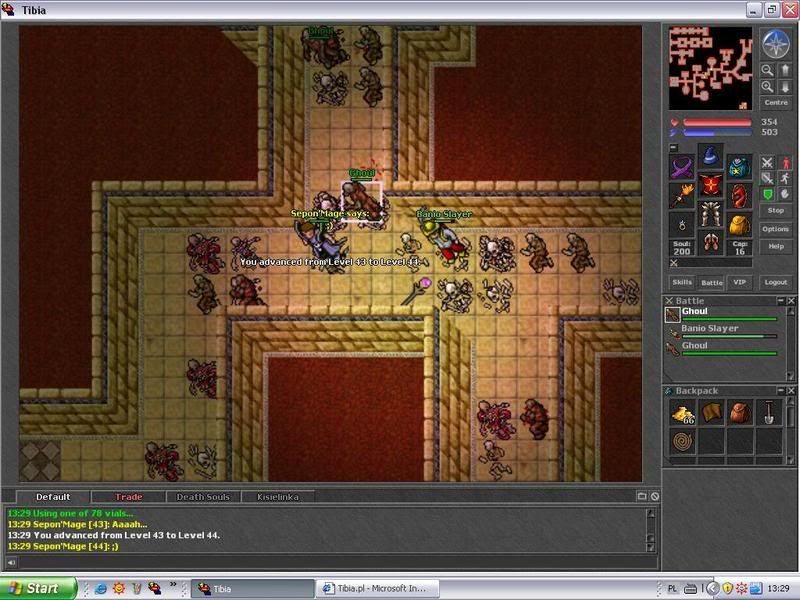Select the gold coins stack in Backpack
The width and height of the screenshot is (800, 600).
coord(683,413)
